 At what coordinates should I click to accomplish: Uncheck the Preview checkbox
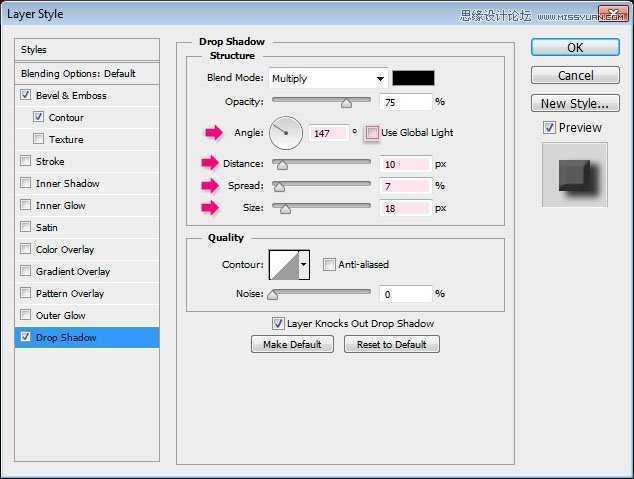549,128
